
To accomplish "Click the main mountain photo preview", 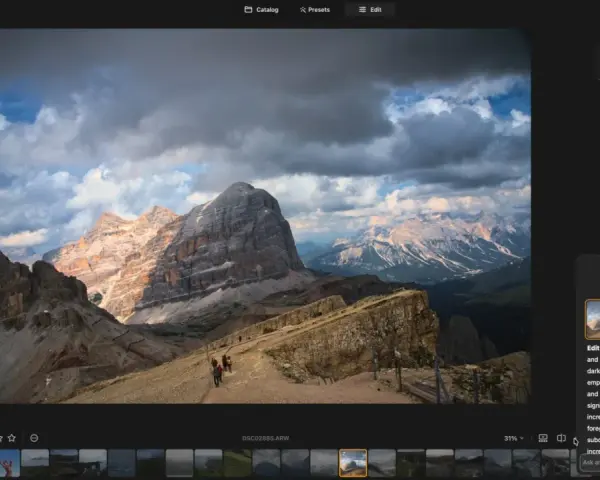I will pyautogui.click(x=265, y=216).
